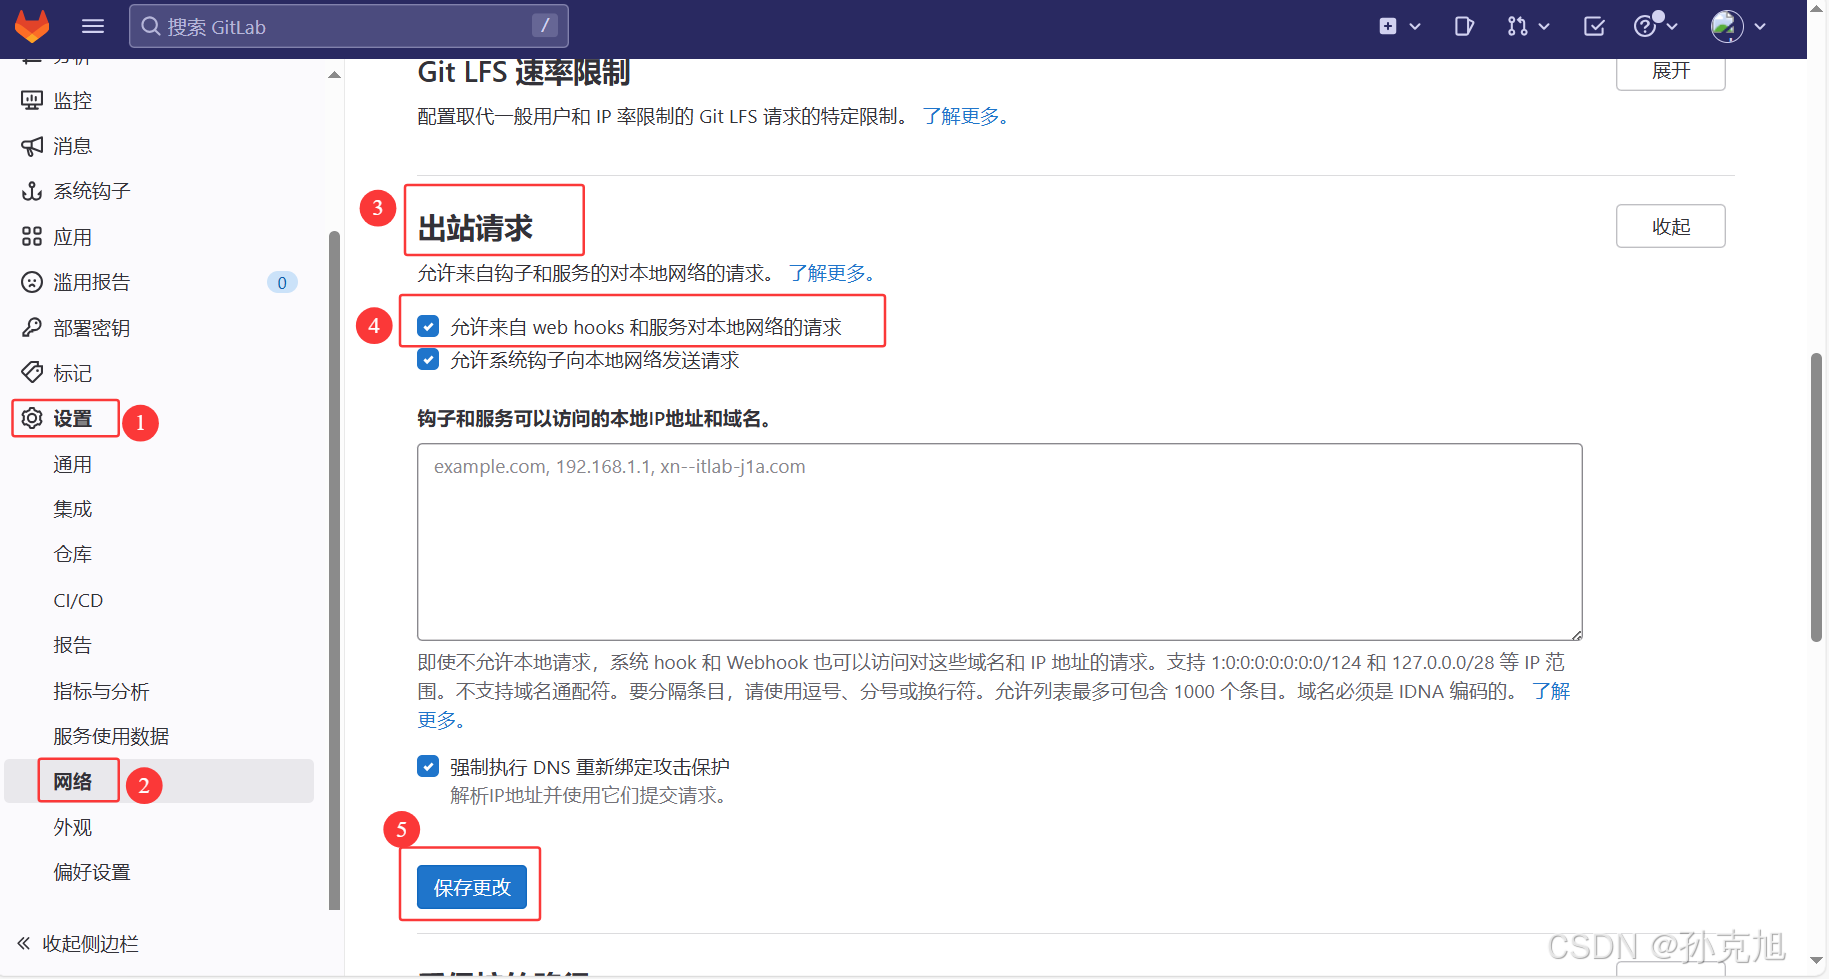Open the create new plus menu

1399,27
